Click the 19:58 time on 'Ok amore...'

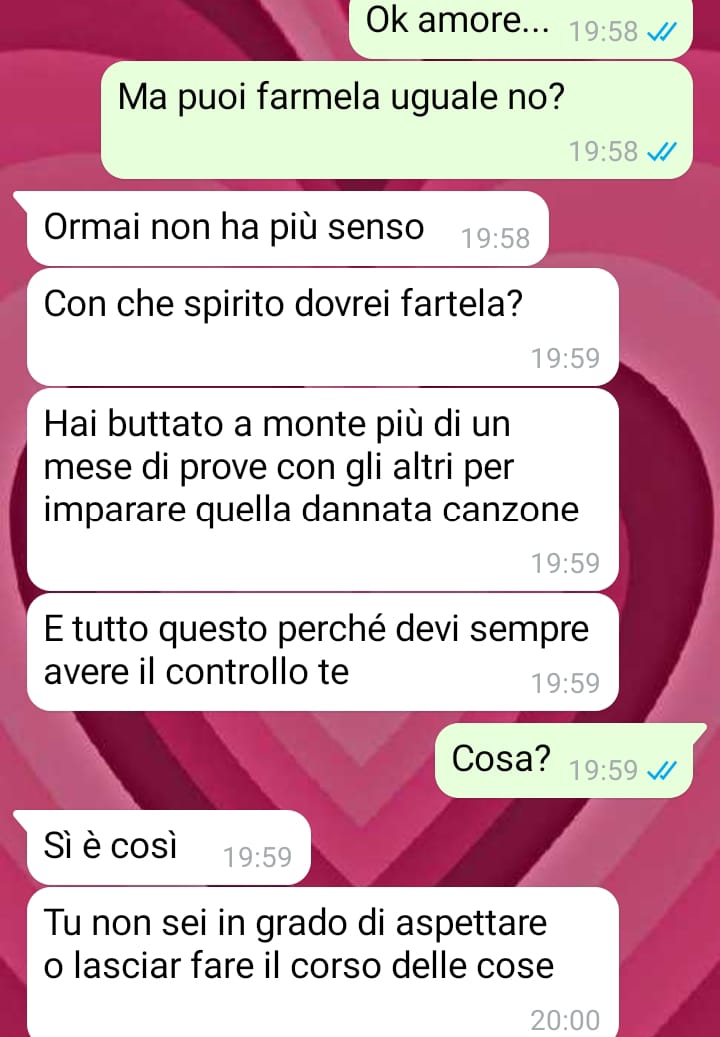(x=603, y=32)
